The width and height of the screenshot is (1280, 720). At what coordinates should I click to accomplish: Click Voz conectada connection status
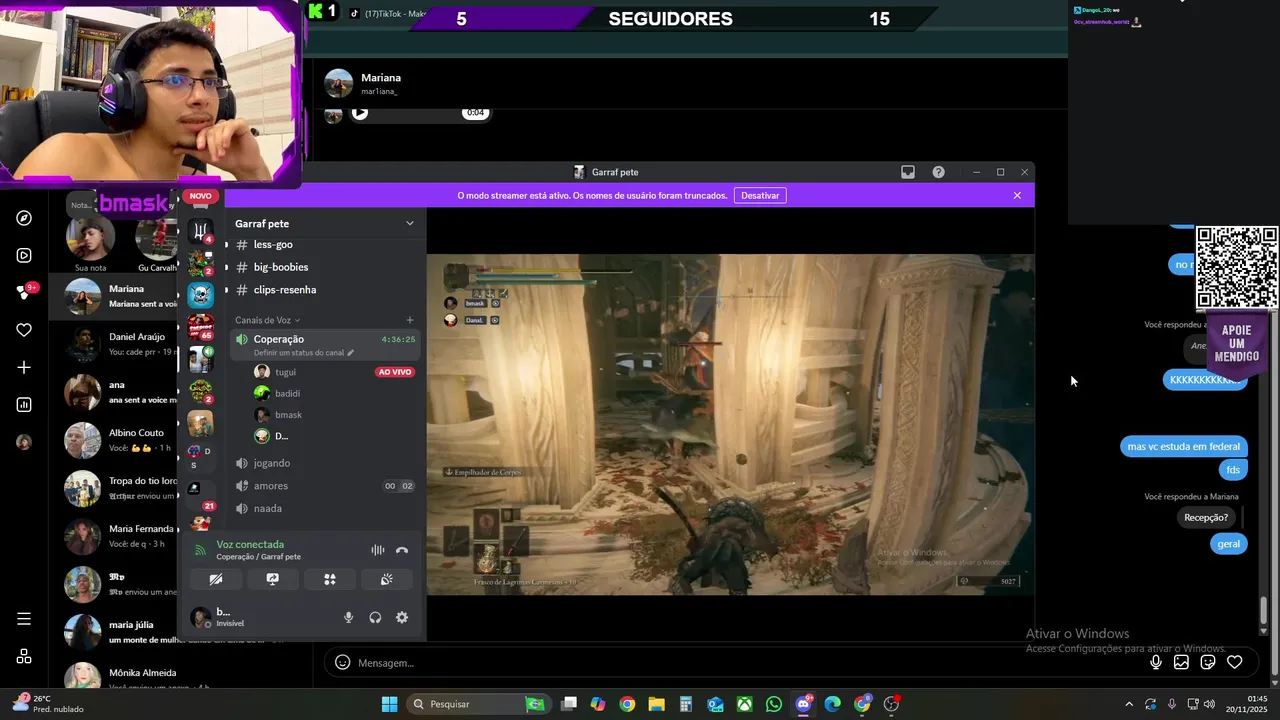(x=250, y=544)
